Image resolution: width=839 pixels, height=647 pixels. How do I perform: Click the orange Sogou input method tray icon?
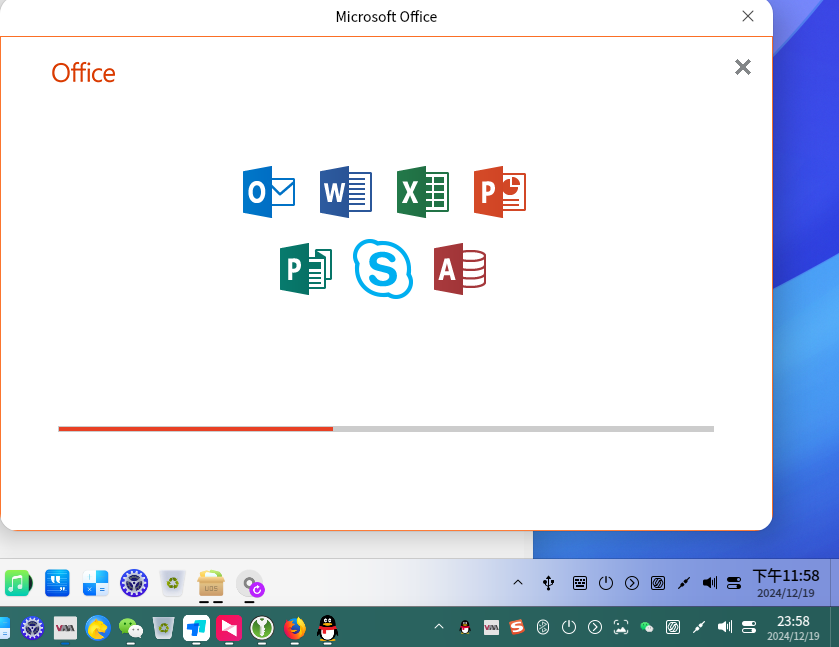point(517,627)
